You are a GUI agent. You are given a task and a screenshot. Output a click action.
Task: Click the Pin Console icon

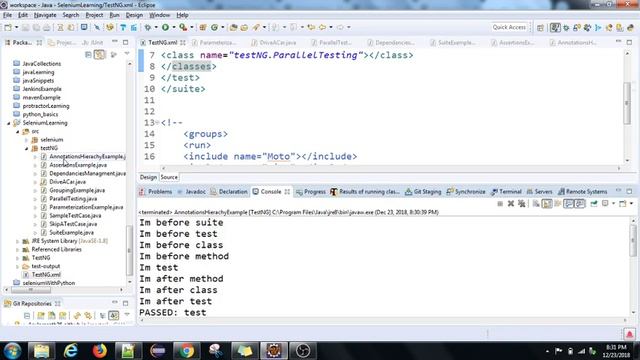pyautogui.click(x=594, y=203)
